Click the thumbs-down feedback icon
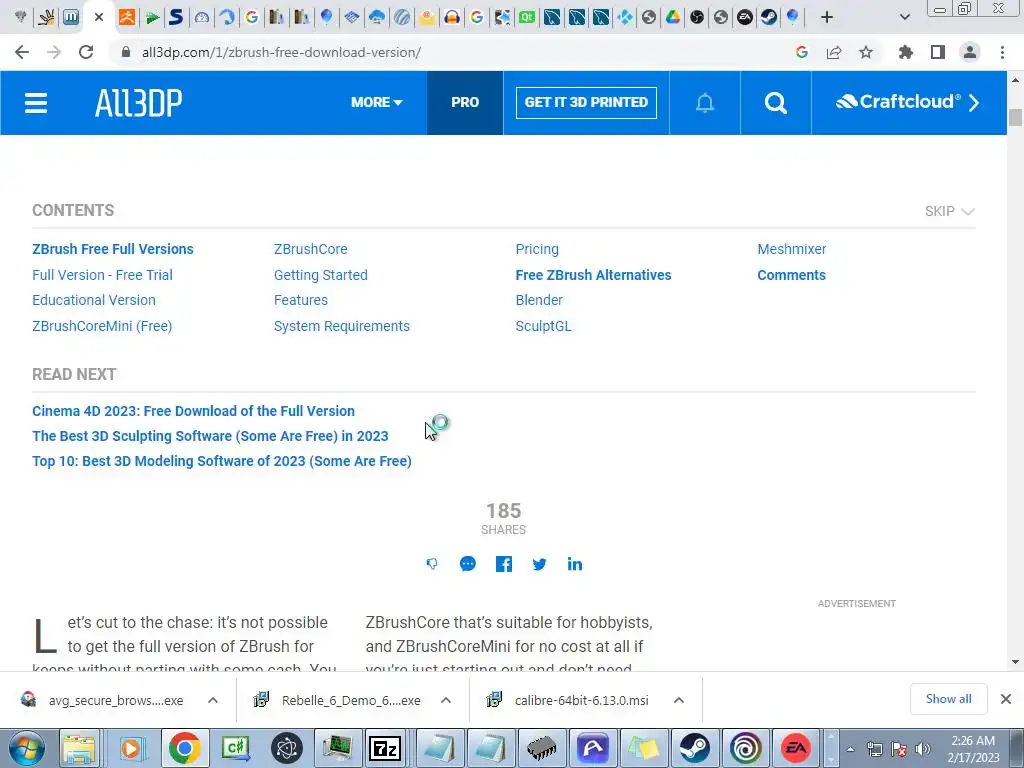1024x768 pixels. point(432,564)
